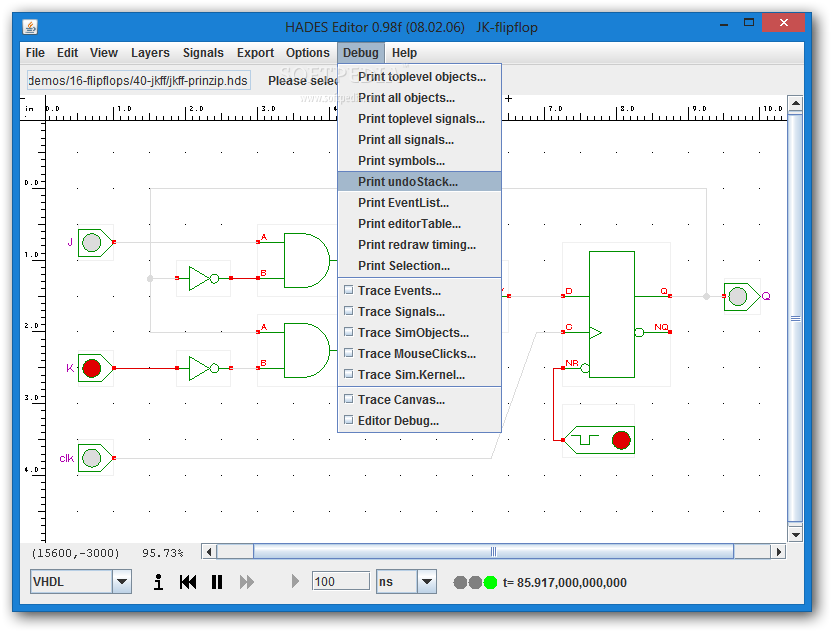Screen dimensions: 832x632
Task: Click the Java icon in the title bar
Action: (x=30, y=27)
